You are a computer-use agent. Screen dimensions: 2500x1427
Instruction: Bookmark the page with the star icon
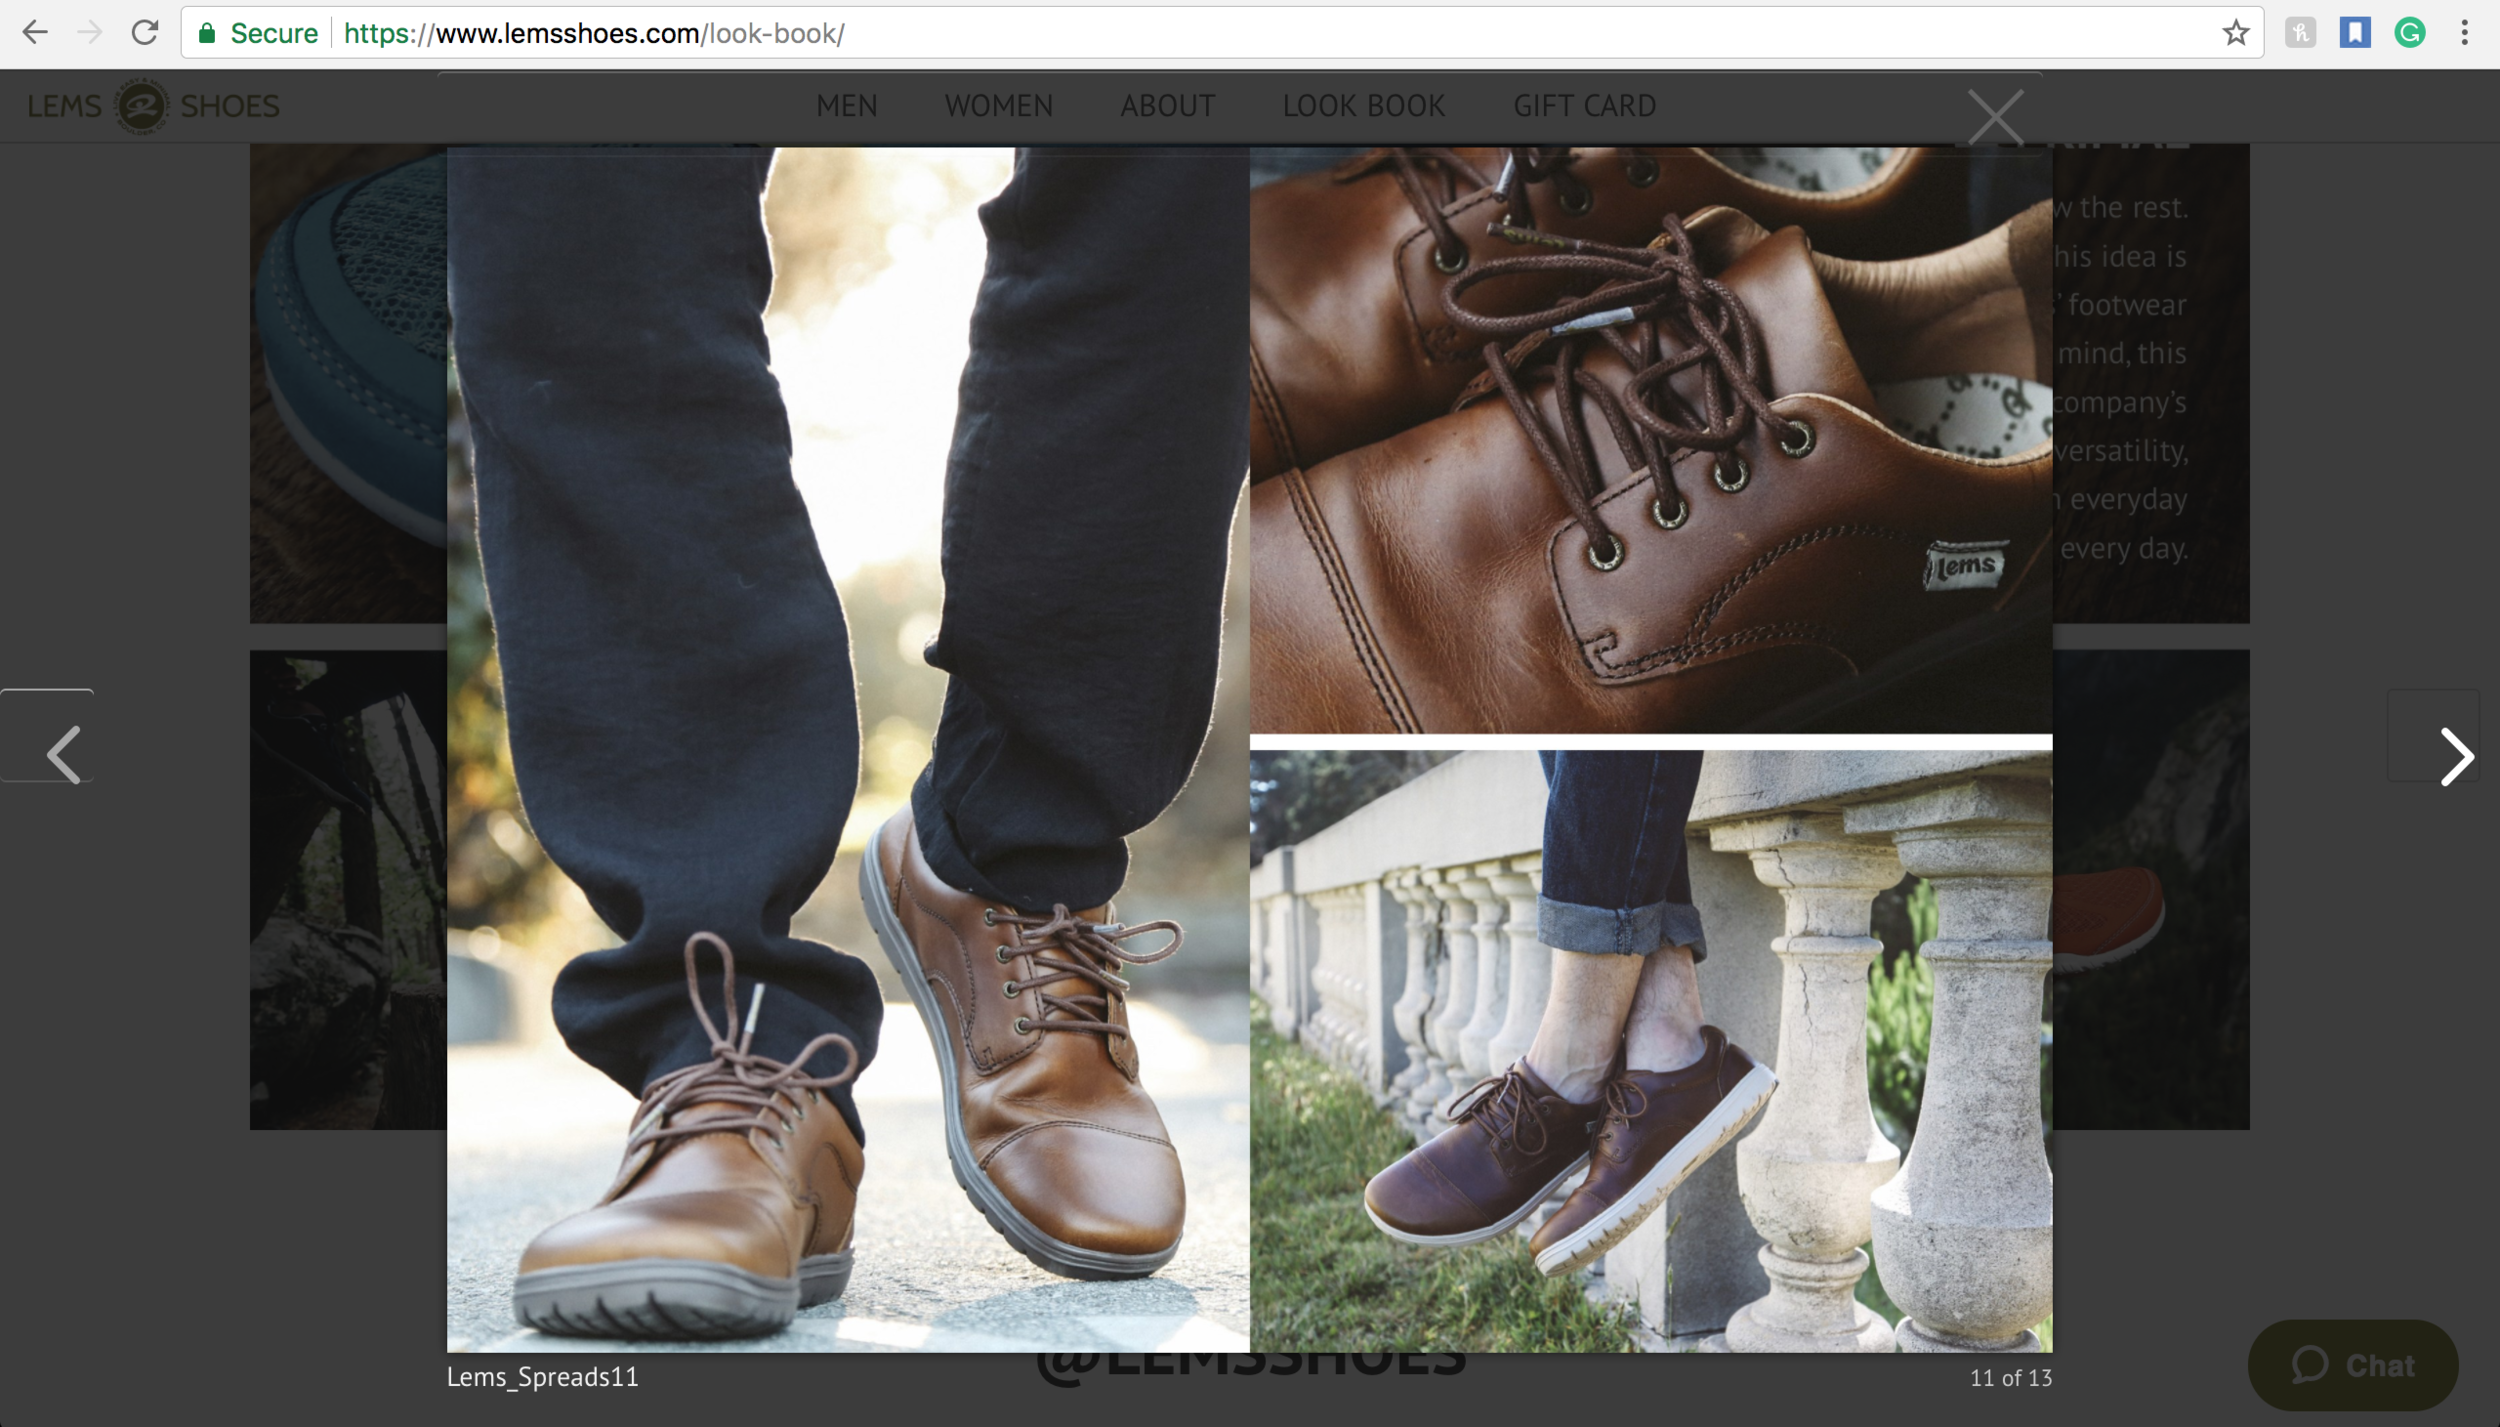(2235, 33)
